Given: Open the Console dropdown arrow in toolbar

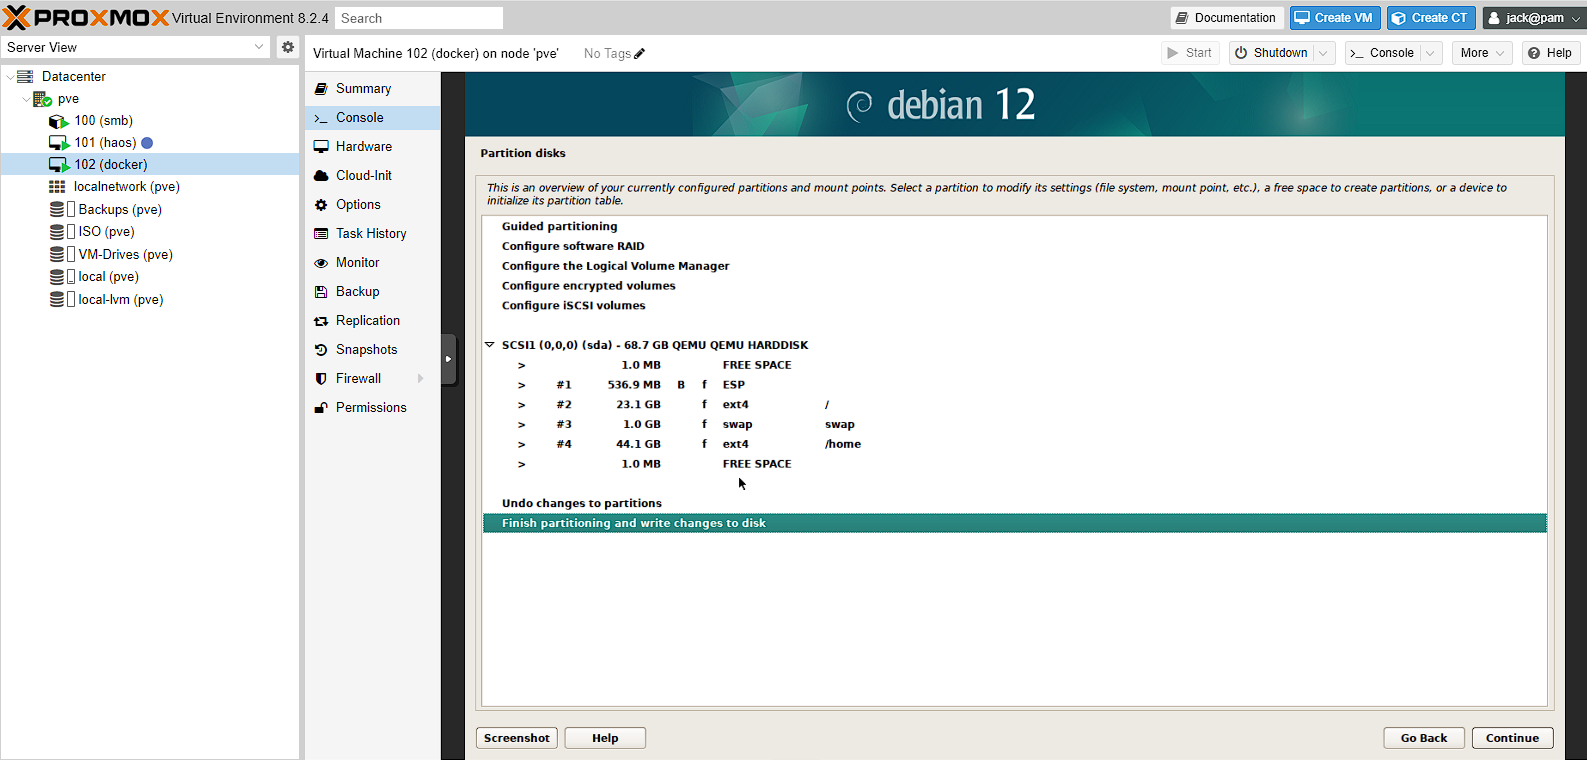Looking at the screenshot, I should tap(1430, 53).
